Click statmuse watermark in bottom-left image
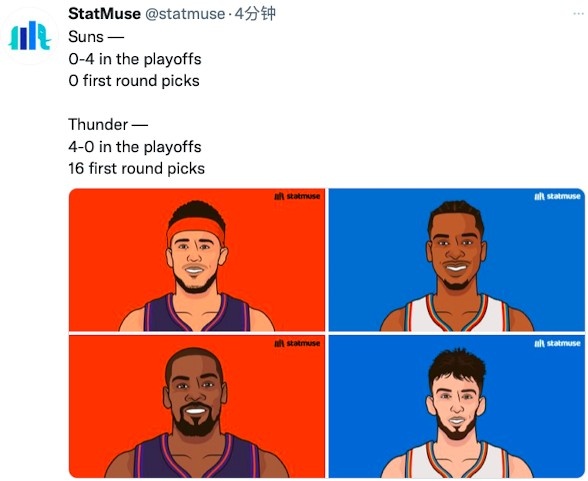Image resolution: width=588 pixels, height=481 pixels. click(x=297, y=343)
